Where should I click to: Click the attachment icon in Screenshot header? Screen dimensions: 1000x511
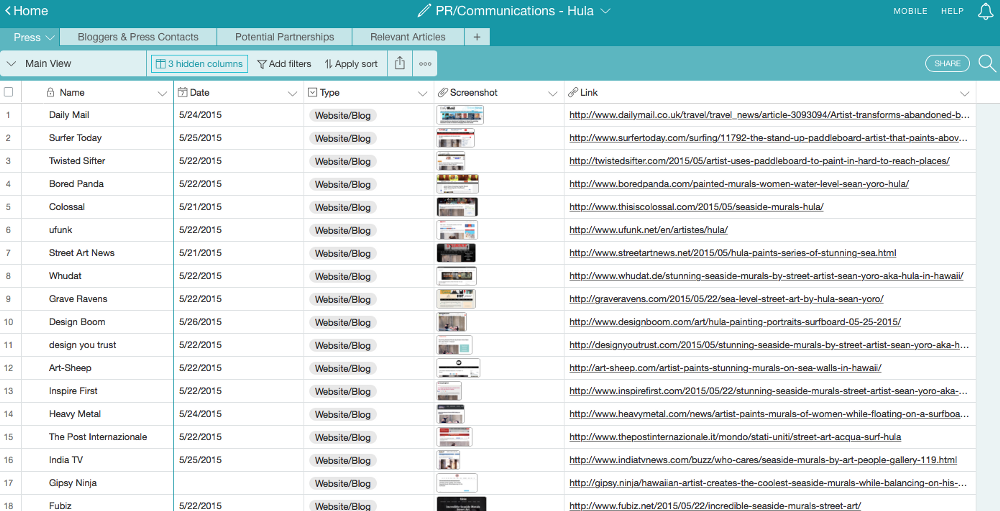pyautogui.click(x=443, y=93)
